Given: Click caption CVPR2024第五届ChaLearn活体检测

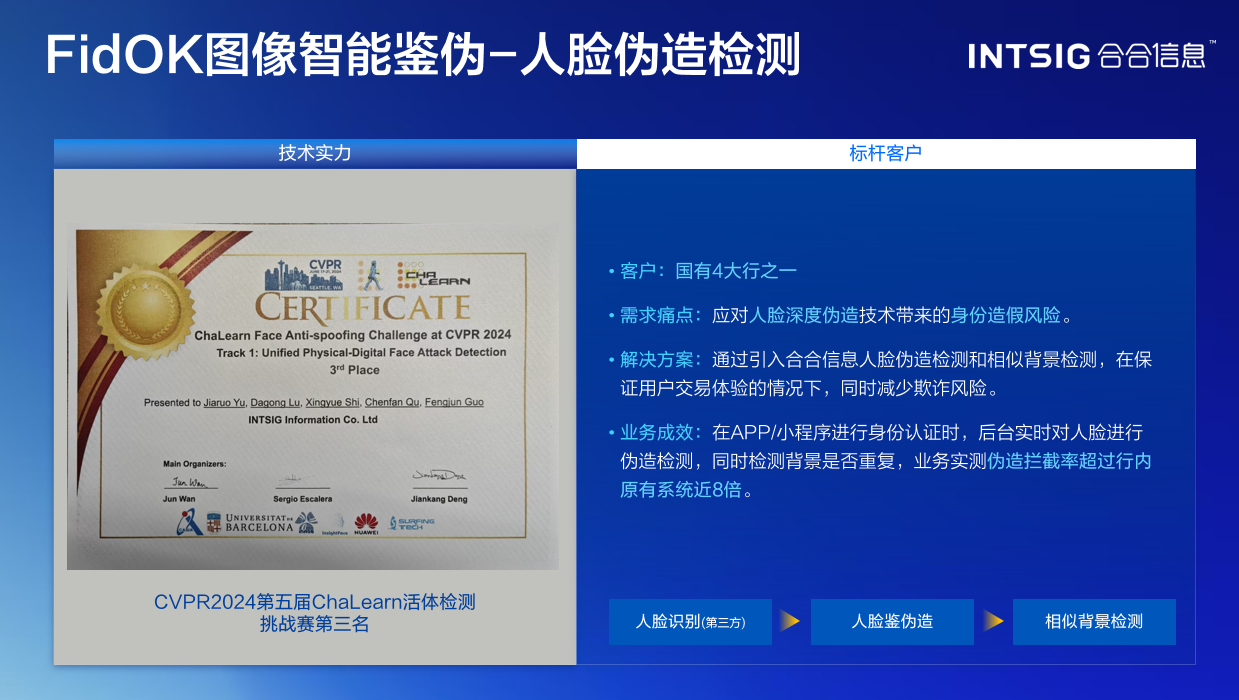Looking at the screenshot, I should (x=314, y=602).
